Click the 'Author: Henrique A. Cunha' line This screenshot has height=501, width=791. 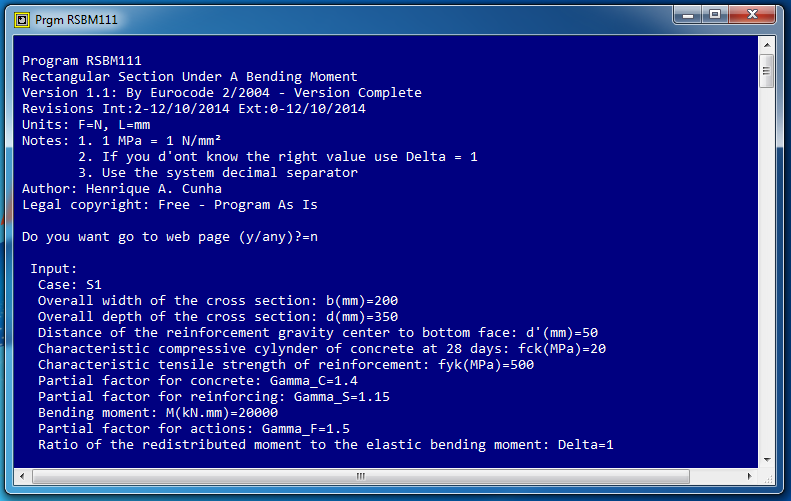point(122,189)
